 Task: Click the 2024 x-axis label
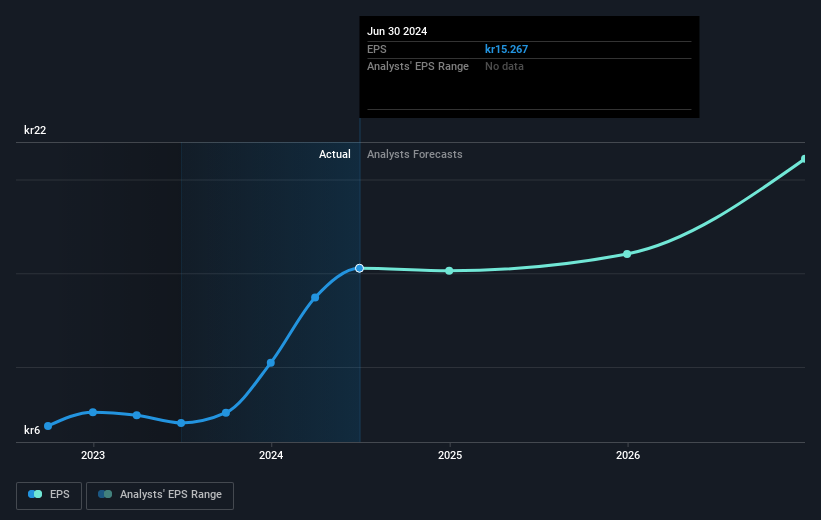[271, 456]
